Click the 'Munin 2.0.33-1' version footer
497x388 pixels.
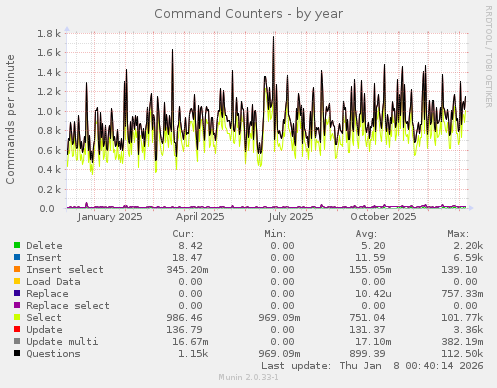pyautogui.click(x=248, y=377)
